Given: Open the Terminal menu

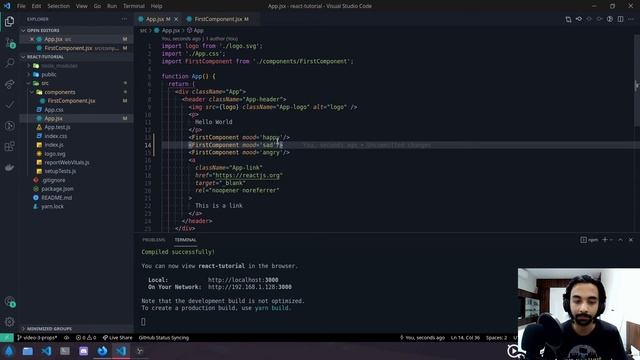Looking at the screenshot, I should (x=134, y=6).
